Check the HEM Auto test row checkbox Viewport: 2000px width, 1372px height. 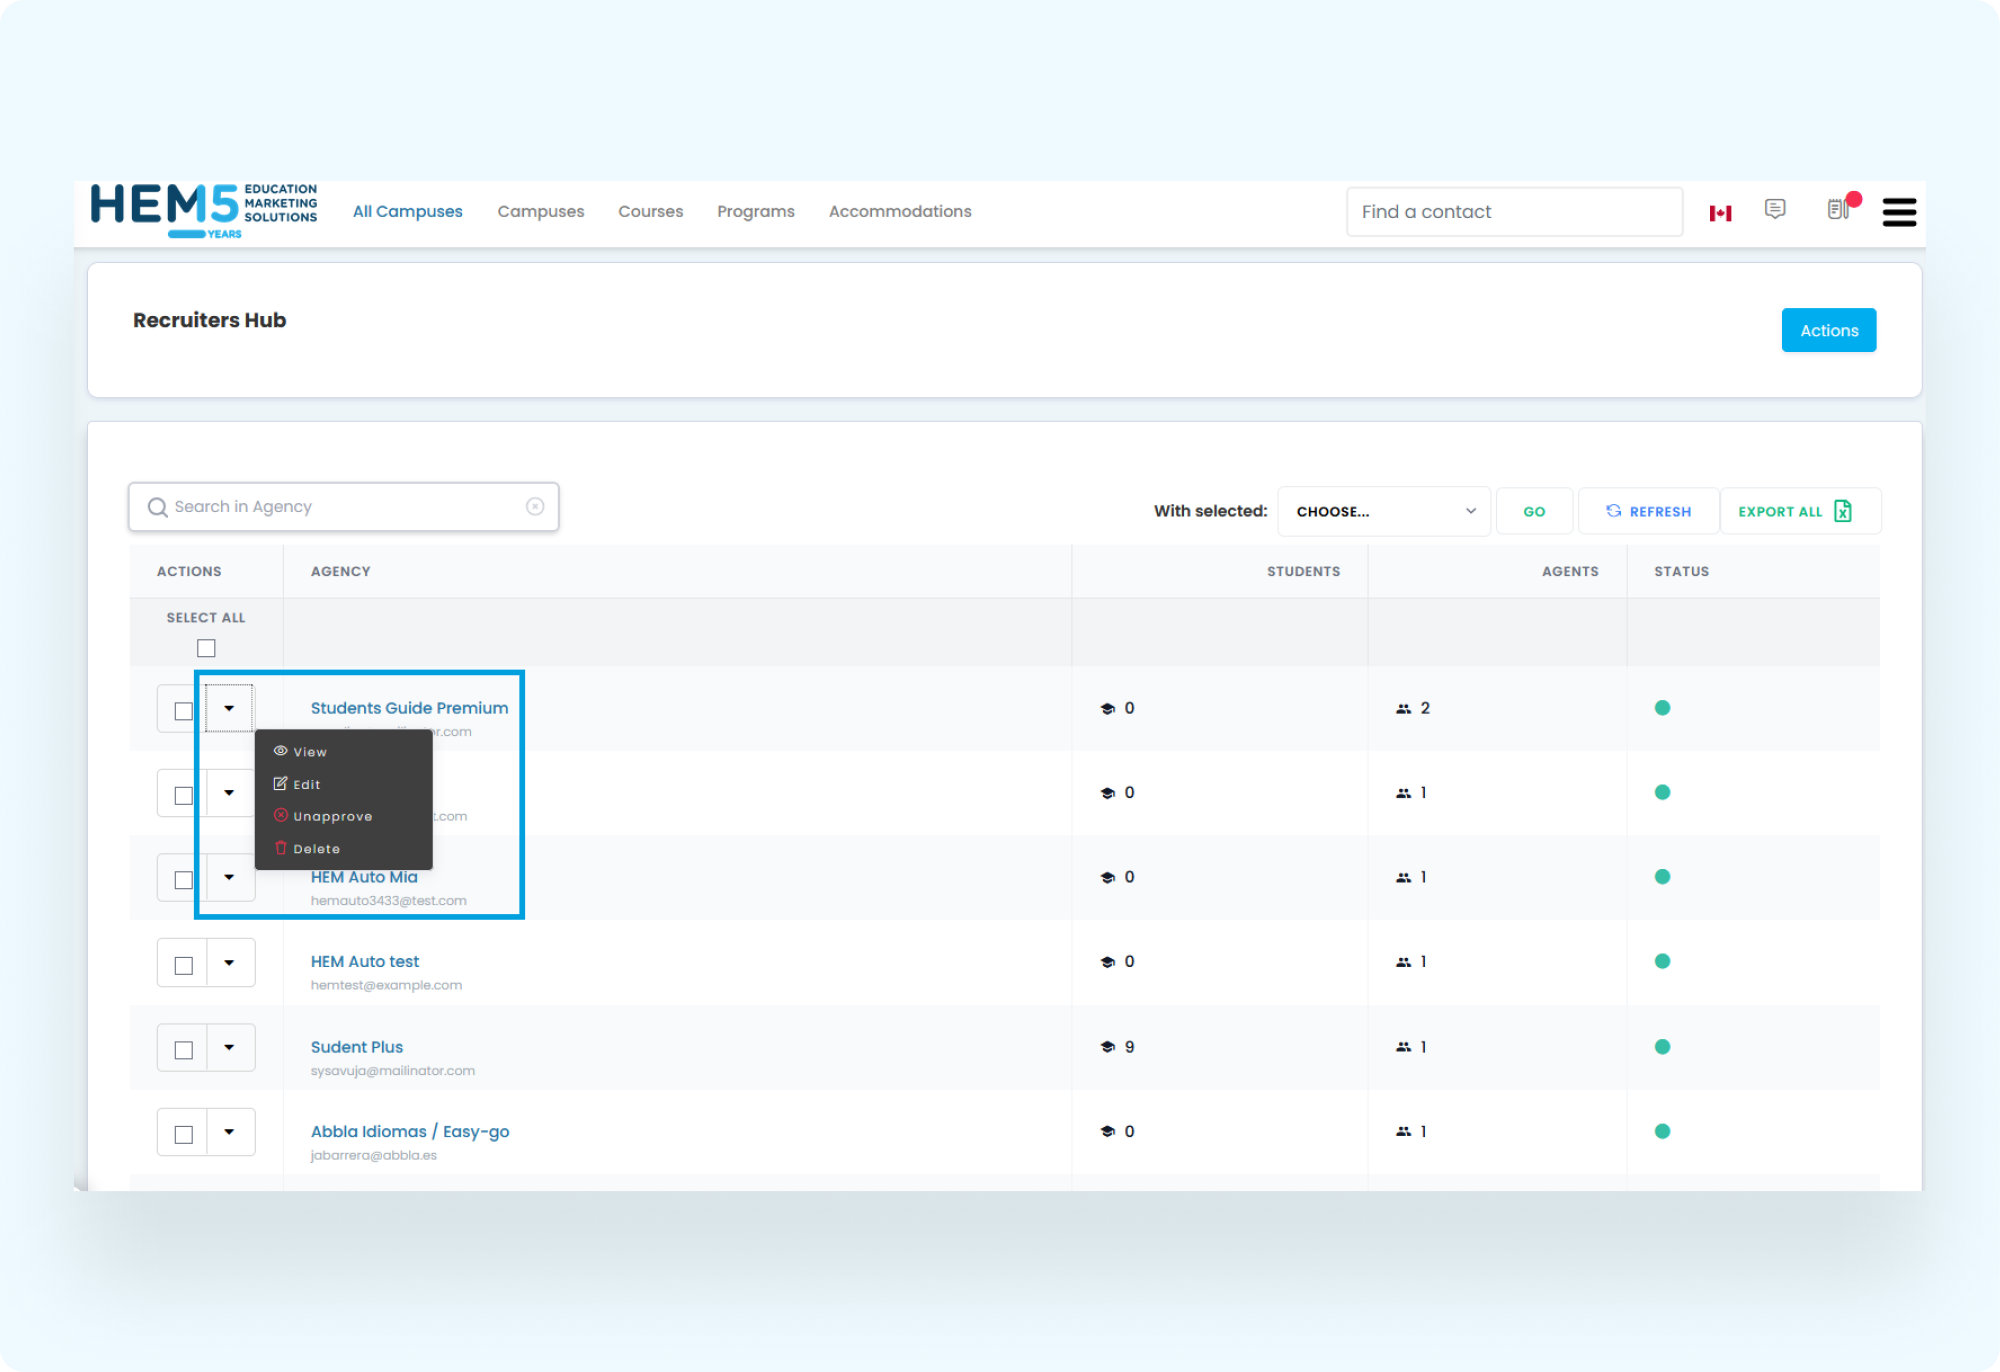[184, 965]
